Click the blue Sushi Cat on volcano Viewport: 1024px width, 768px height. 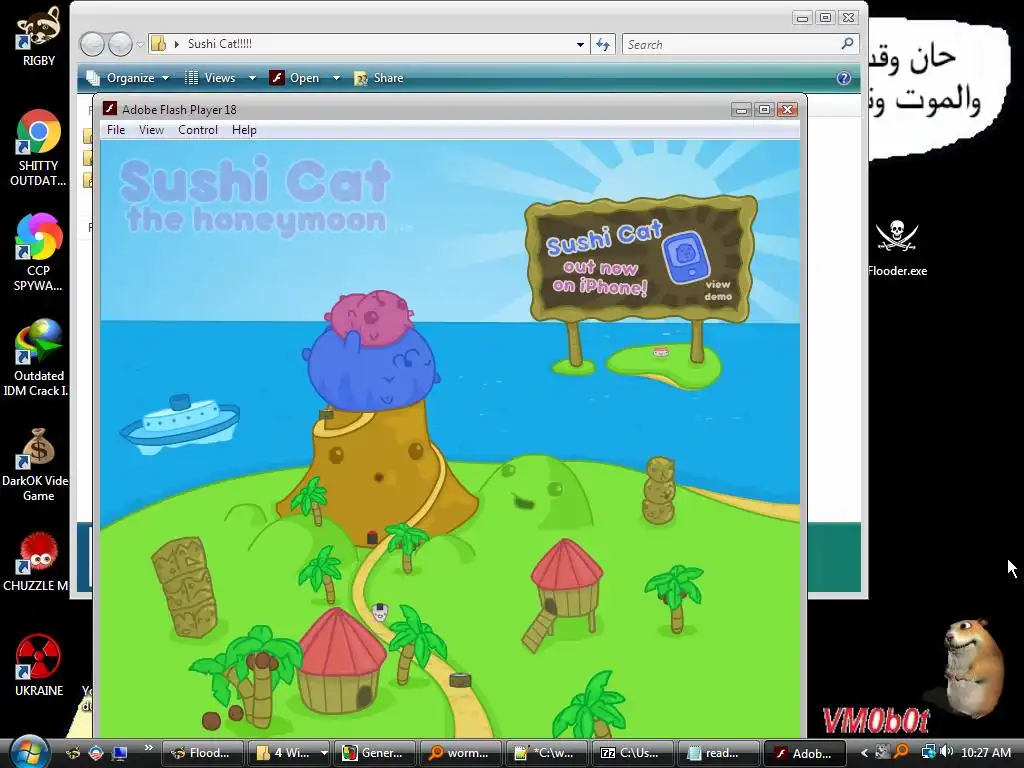click(370, 370)
